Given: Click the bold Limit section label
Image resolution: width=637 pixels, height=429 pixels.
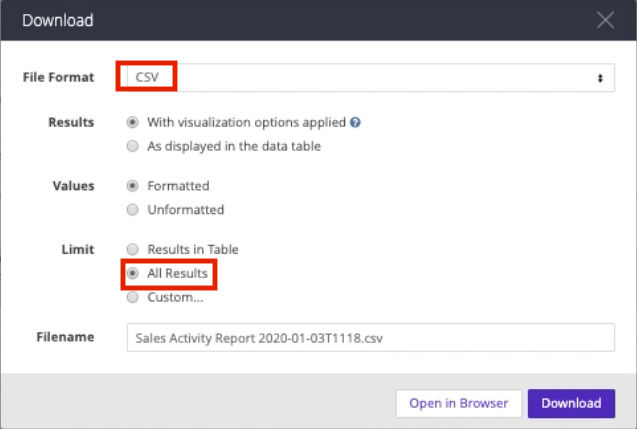Looking at the screenshot, I should [x=78, y=249].
